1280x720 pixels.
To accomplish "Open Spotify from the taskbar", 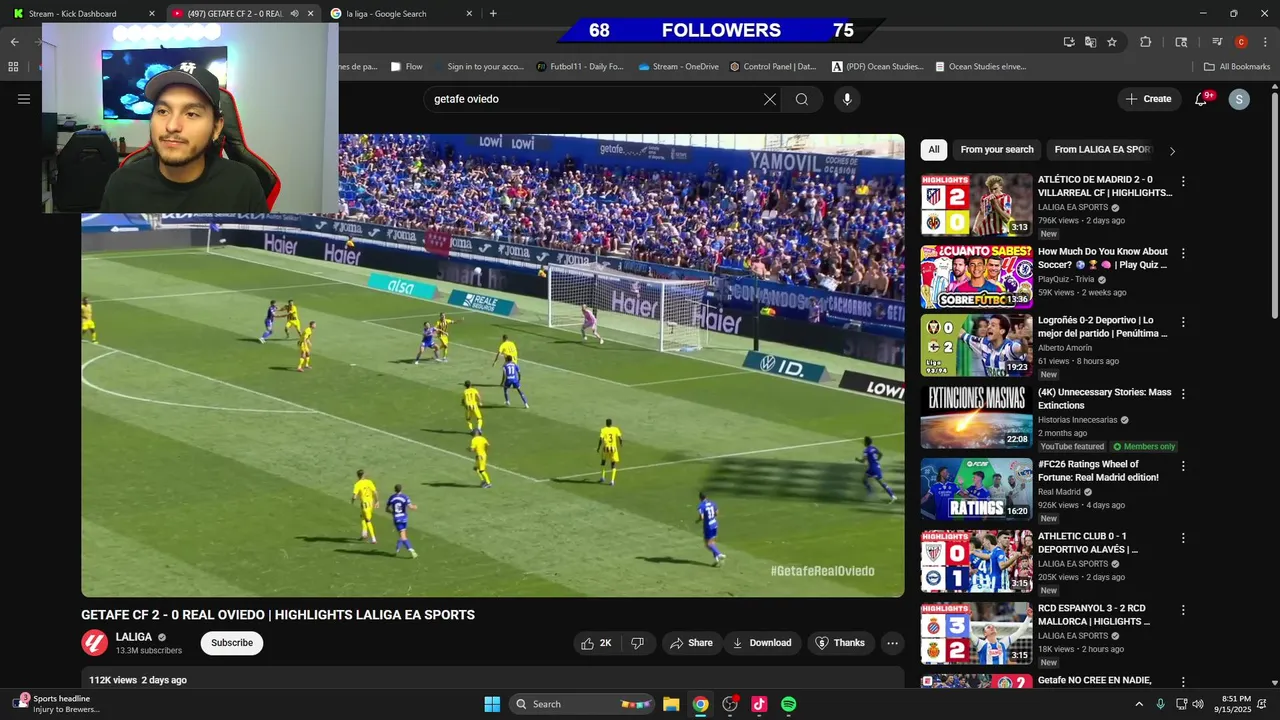I will point(788,704).
